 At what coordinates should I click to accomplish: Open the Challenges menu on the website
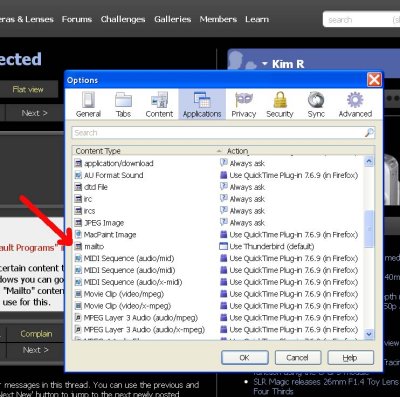pos(123,19)
